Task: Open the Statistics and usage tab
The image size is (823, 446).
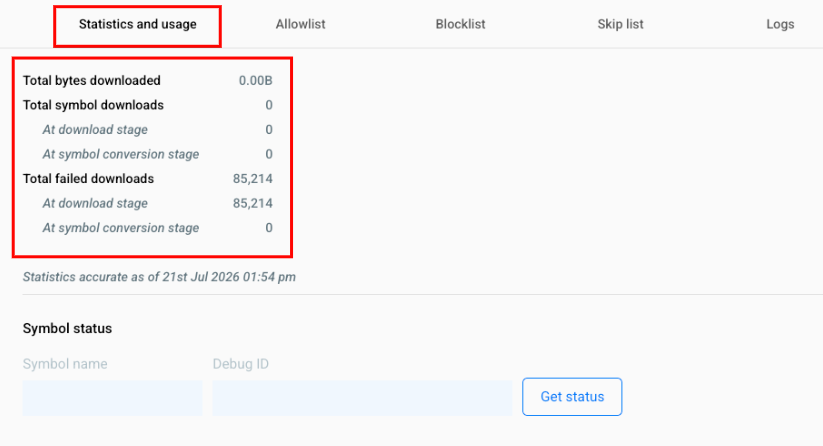Action: click(x=138, y=24)
